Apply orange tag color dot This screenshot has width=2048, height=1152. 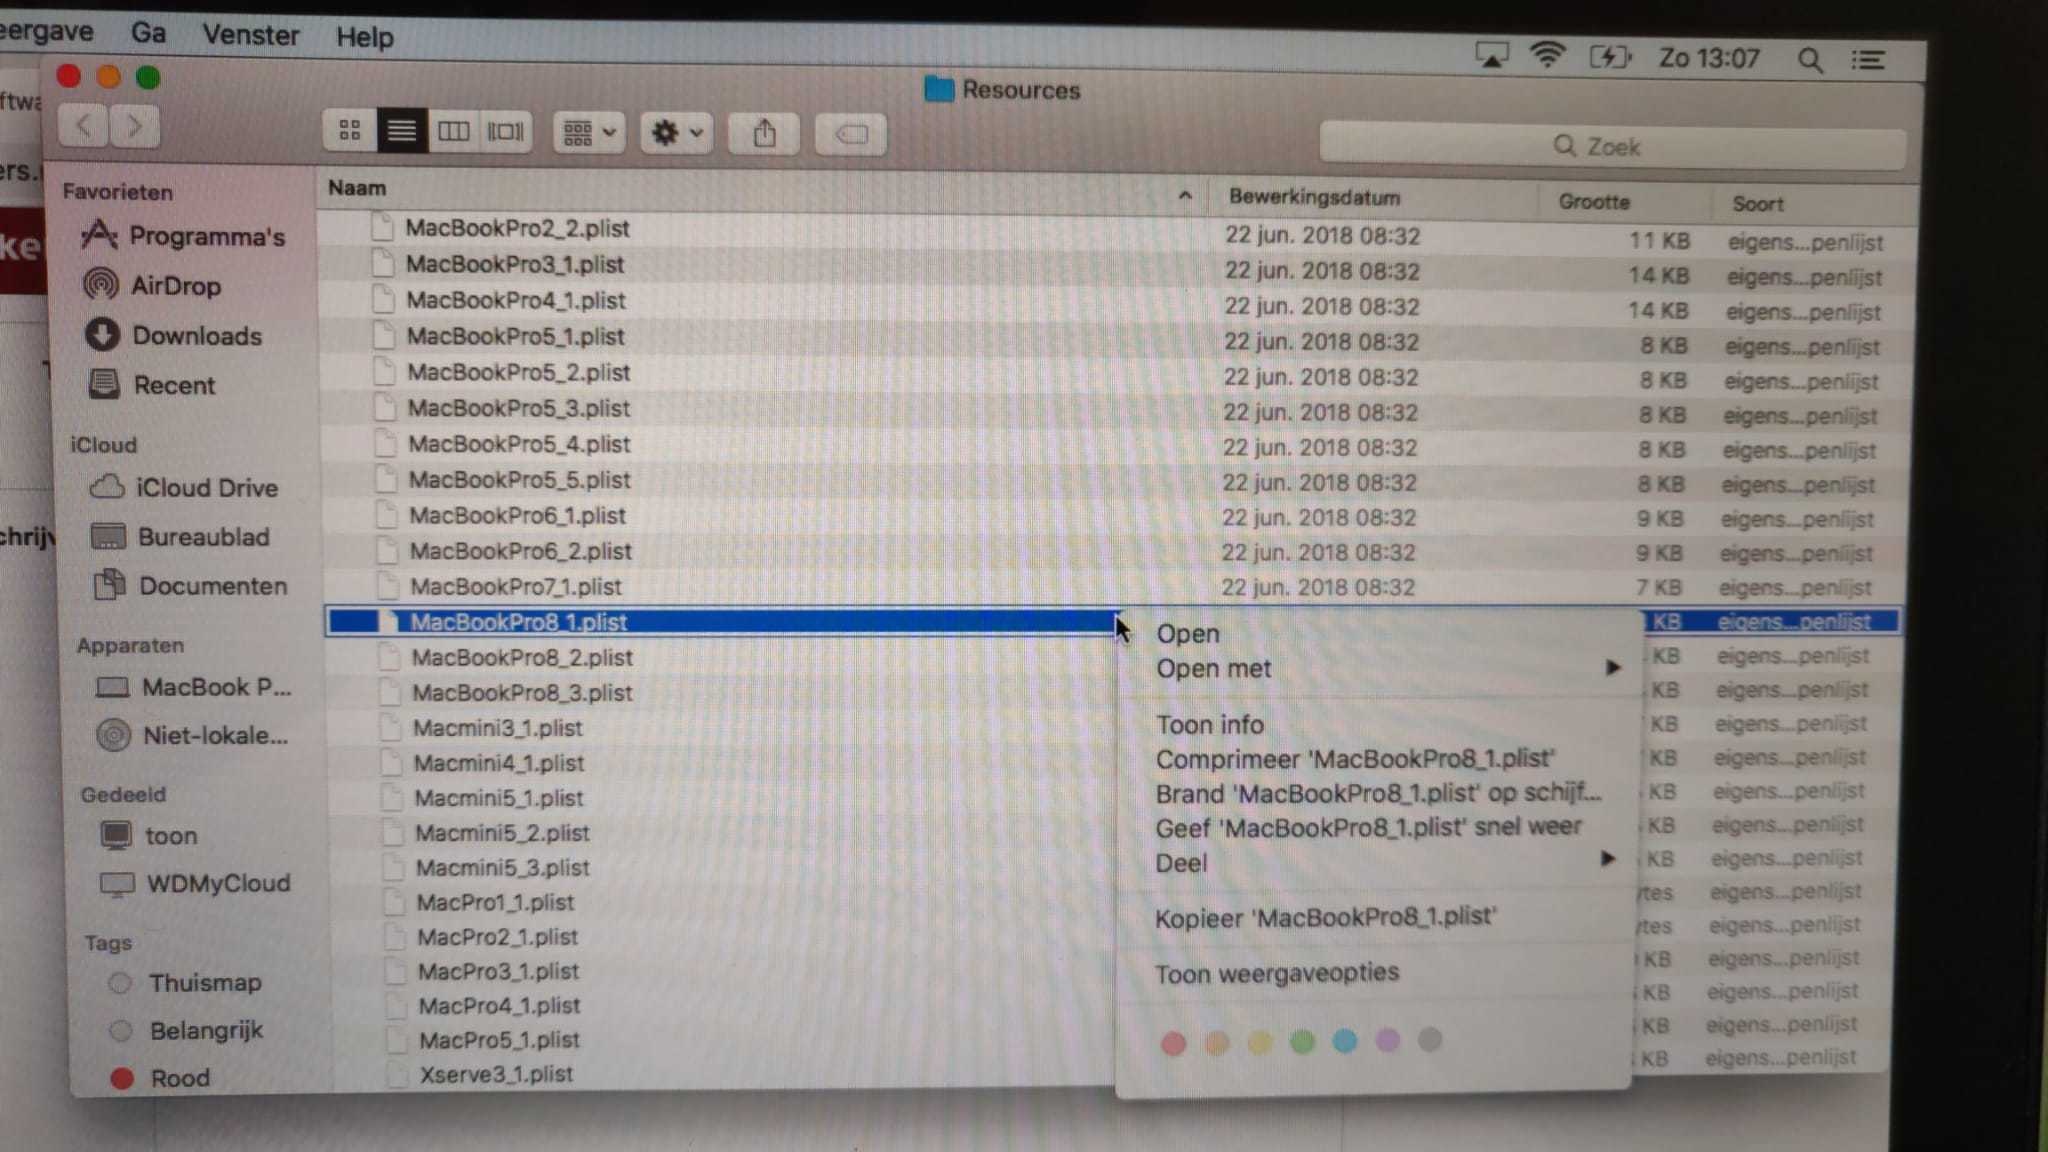pyautogui.click(x=1216, y=1043)
